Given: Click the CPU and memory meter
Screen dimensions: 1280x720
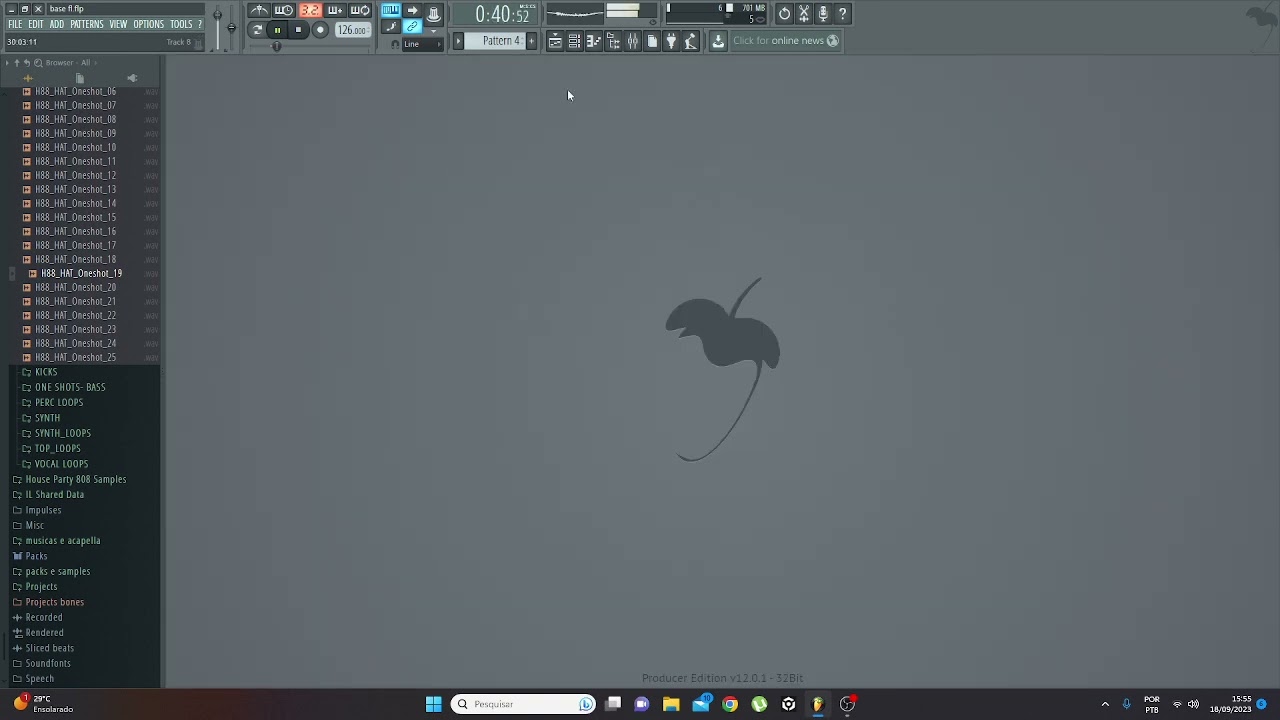Looking at the screenshot, I should pos(716,14).
